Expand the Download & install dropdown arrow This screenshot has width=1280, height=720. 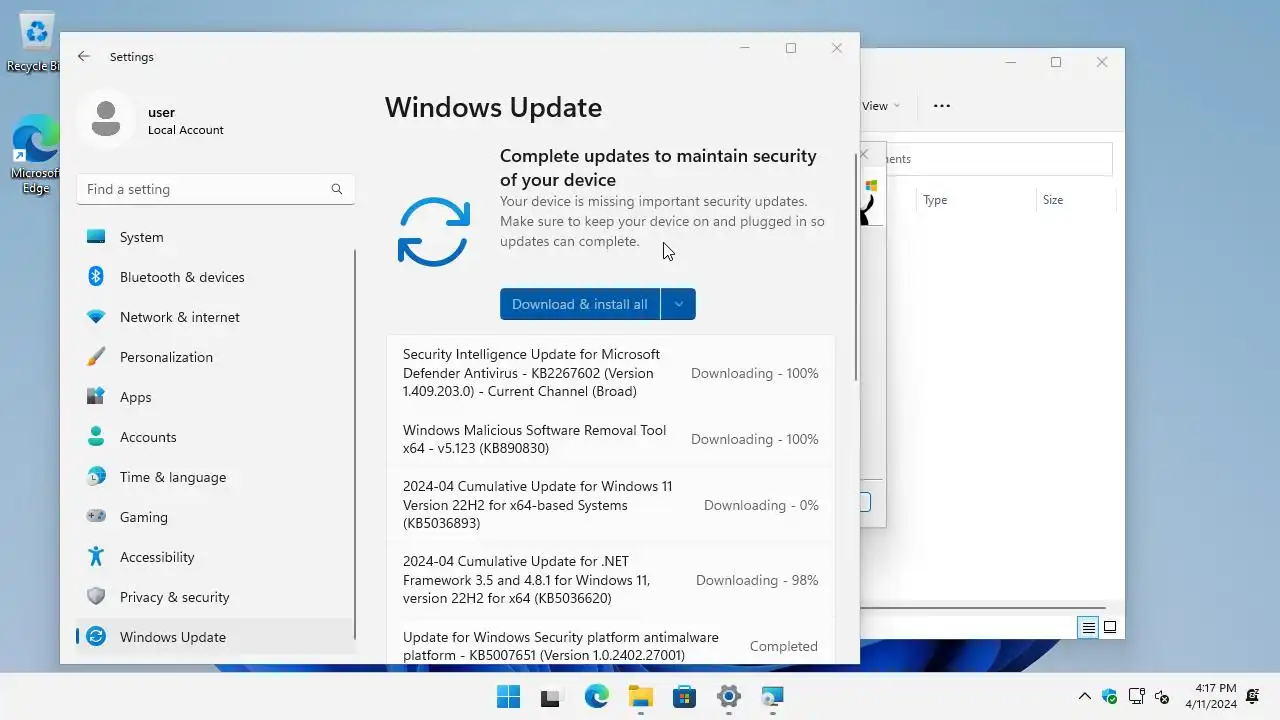(x=678, y=304)
